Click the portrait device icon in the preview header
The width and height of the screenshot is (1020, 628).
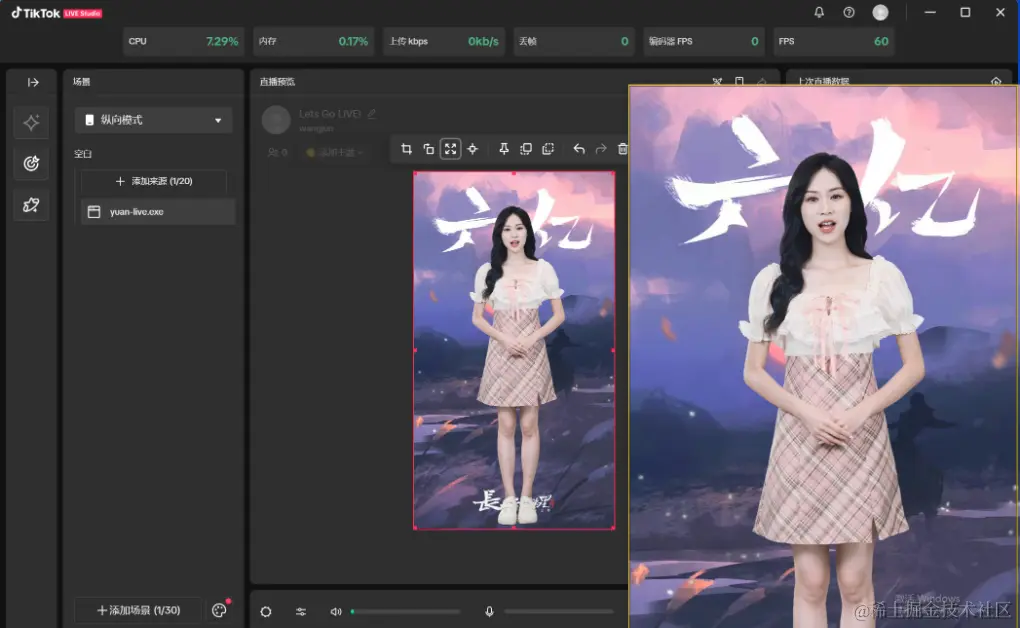pos(740,82)
